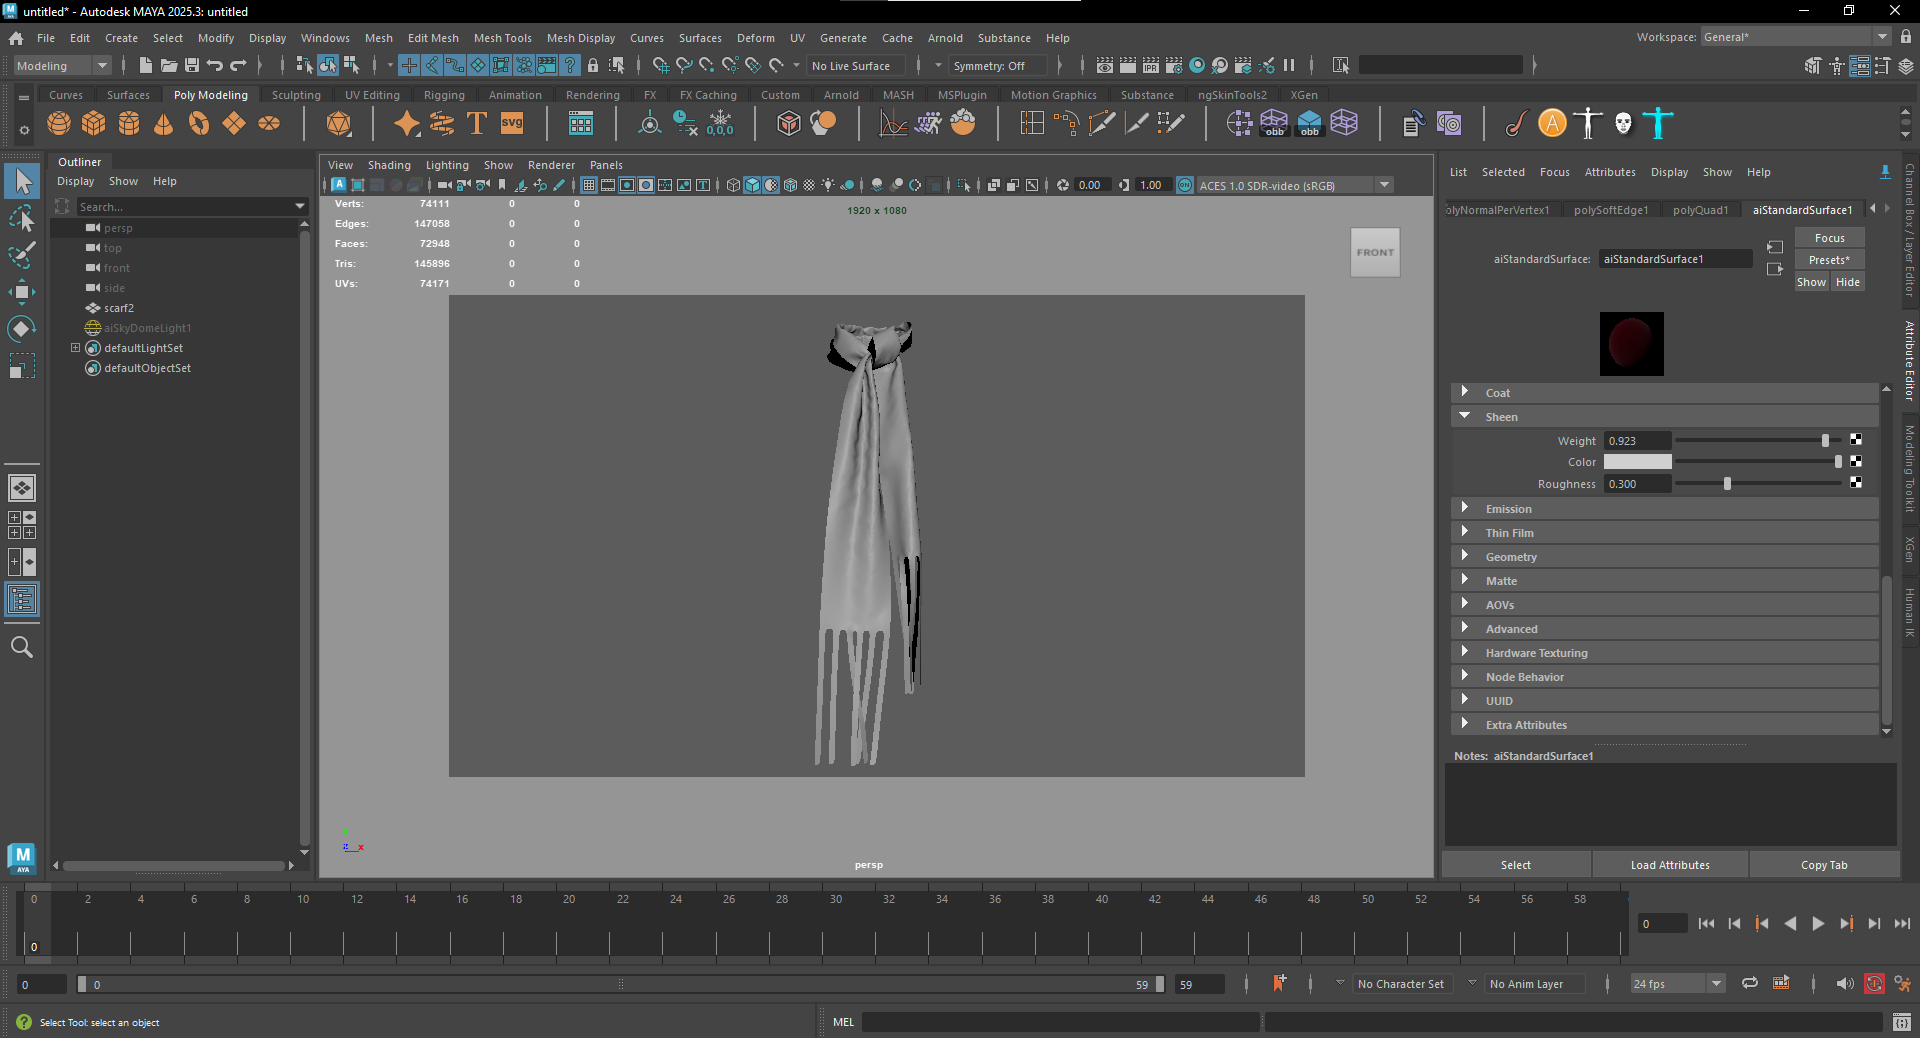Image resolution: width=1920 pixels, height=1038 pixels.
Task: Click the polygon Type text tool
Action: click(477, 123)
